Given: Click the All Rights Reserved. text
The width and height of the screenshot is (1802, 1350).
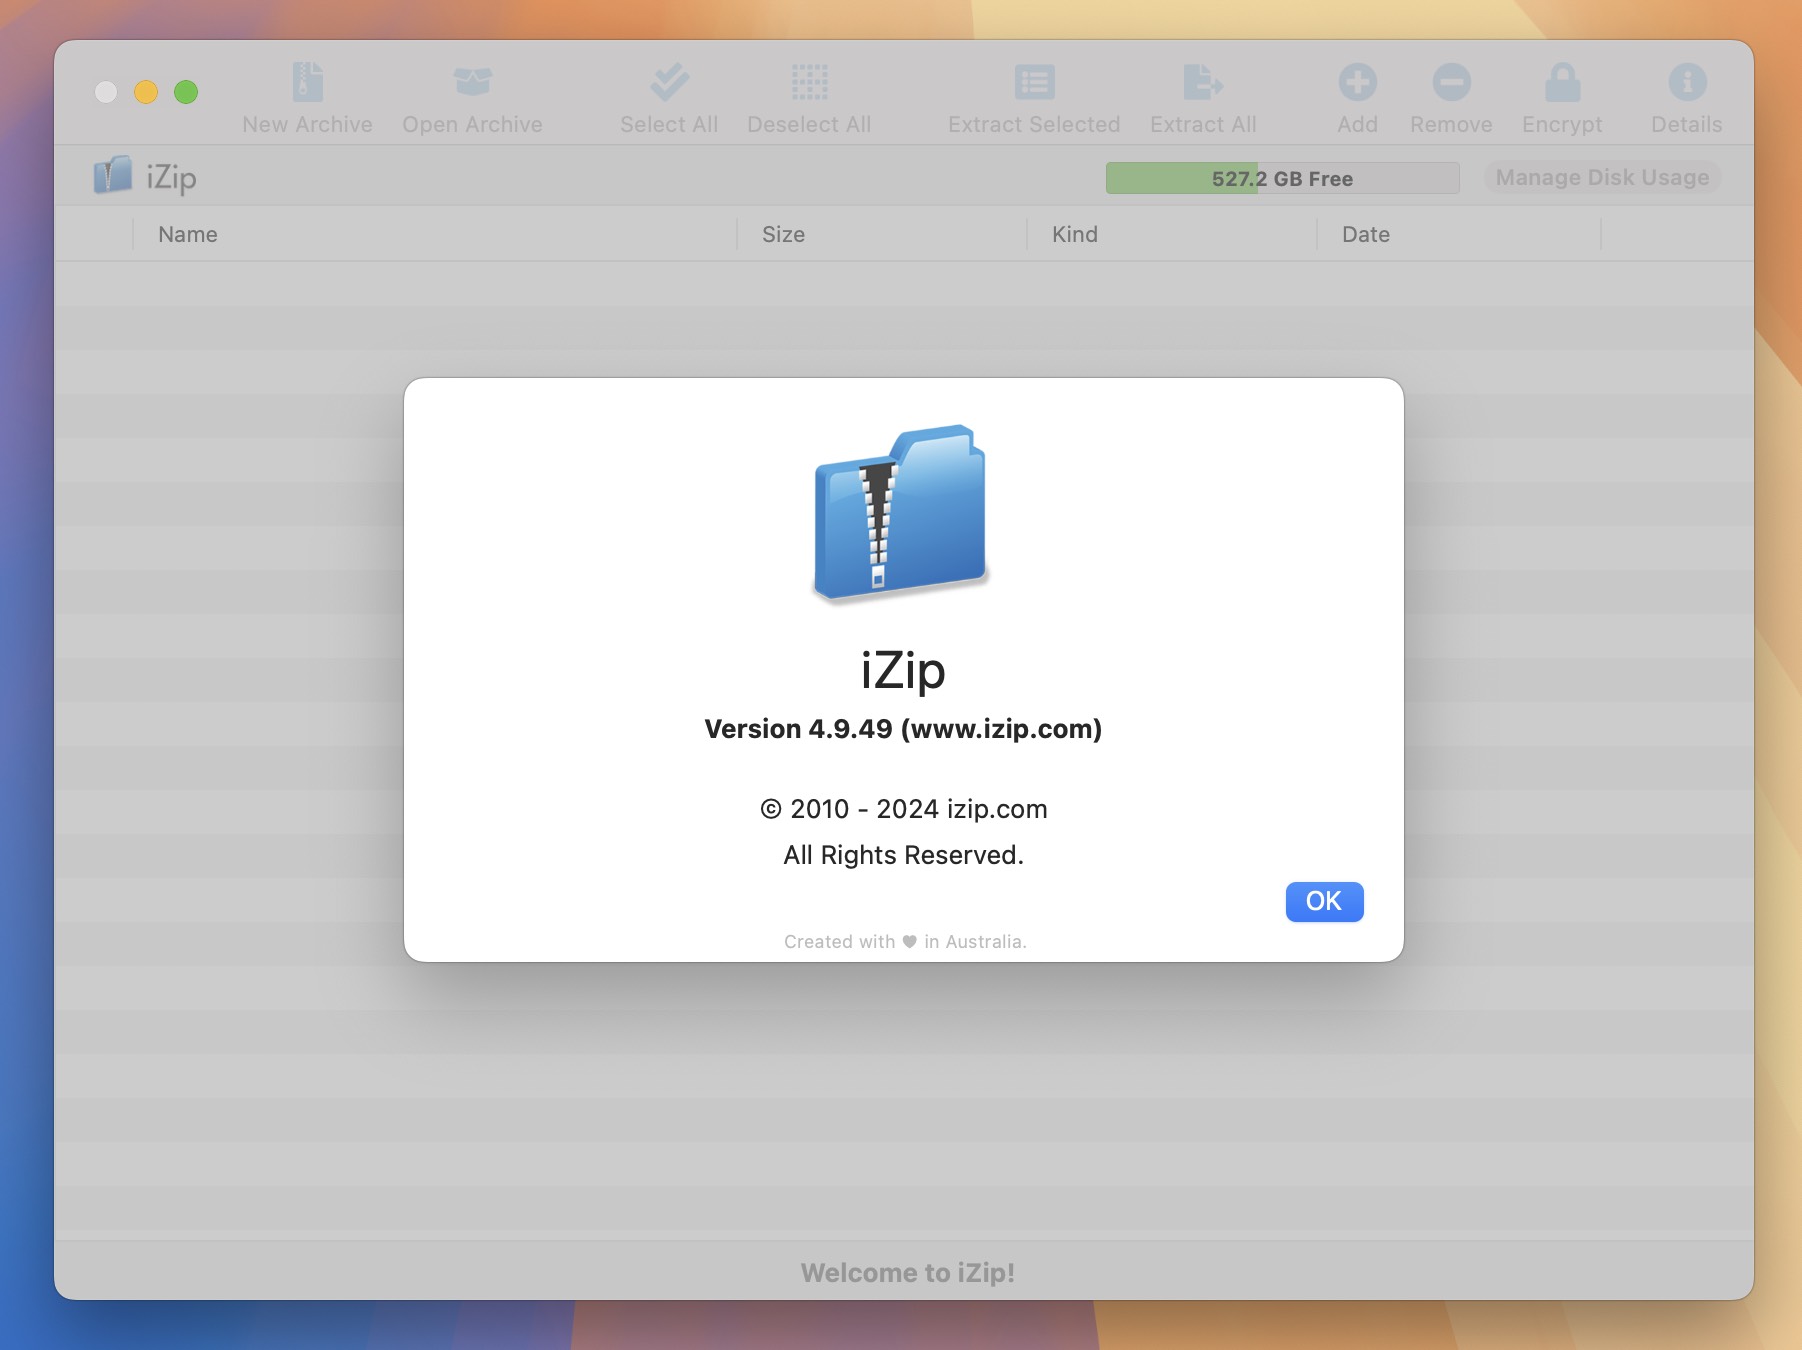Looking at the screenshot, I should [903, 855].
